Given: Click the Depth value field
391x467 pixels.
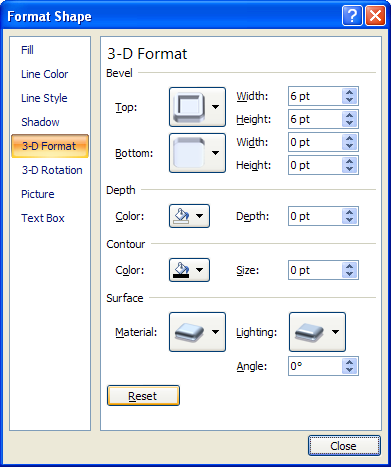Looking at the screenshot, I should [x=315, y=216].
